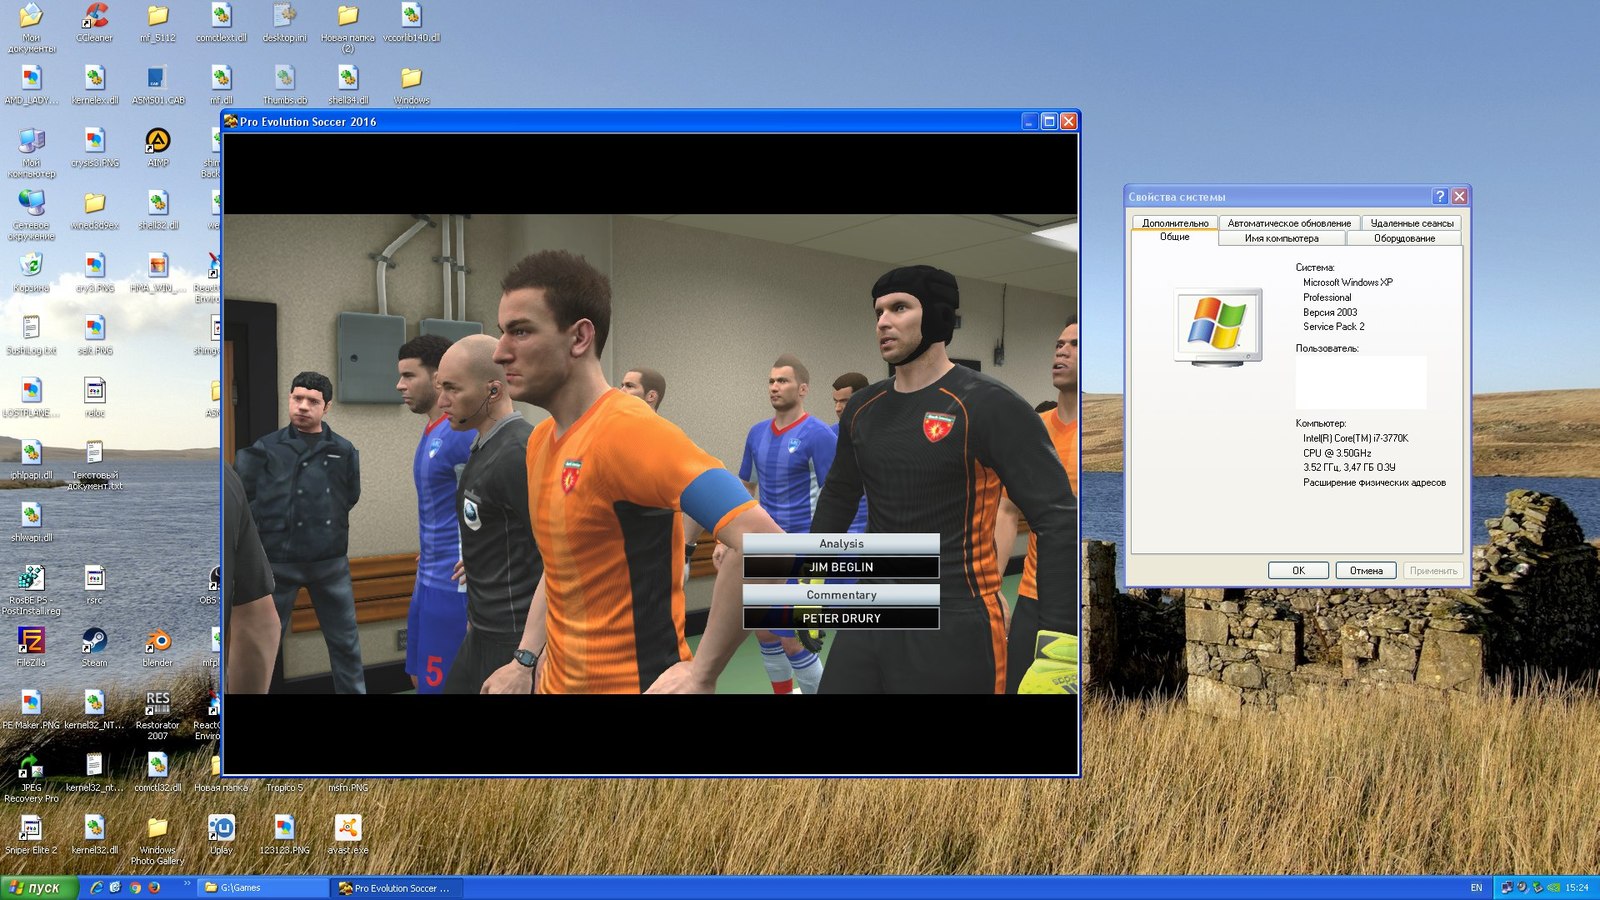
Task: Open the AIMP desktop shortcut
Action: pos(157,142)
